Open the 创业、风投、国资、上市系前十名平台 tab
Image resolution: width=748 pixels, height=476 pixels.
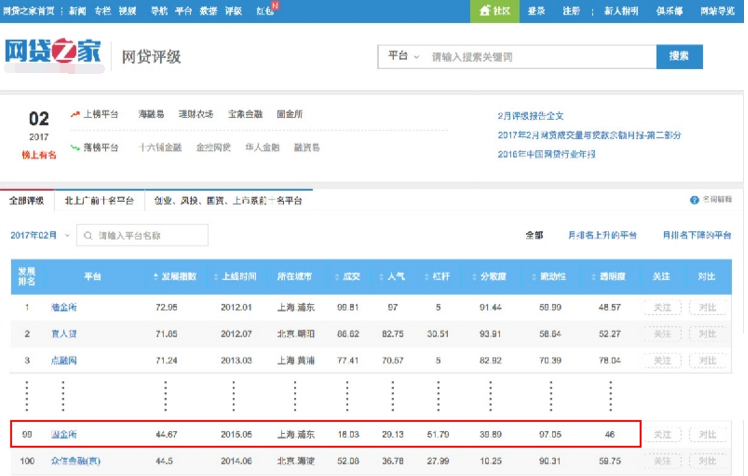click(229, 201)
